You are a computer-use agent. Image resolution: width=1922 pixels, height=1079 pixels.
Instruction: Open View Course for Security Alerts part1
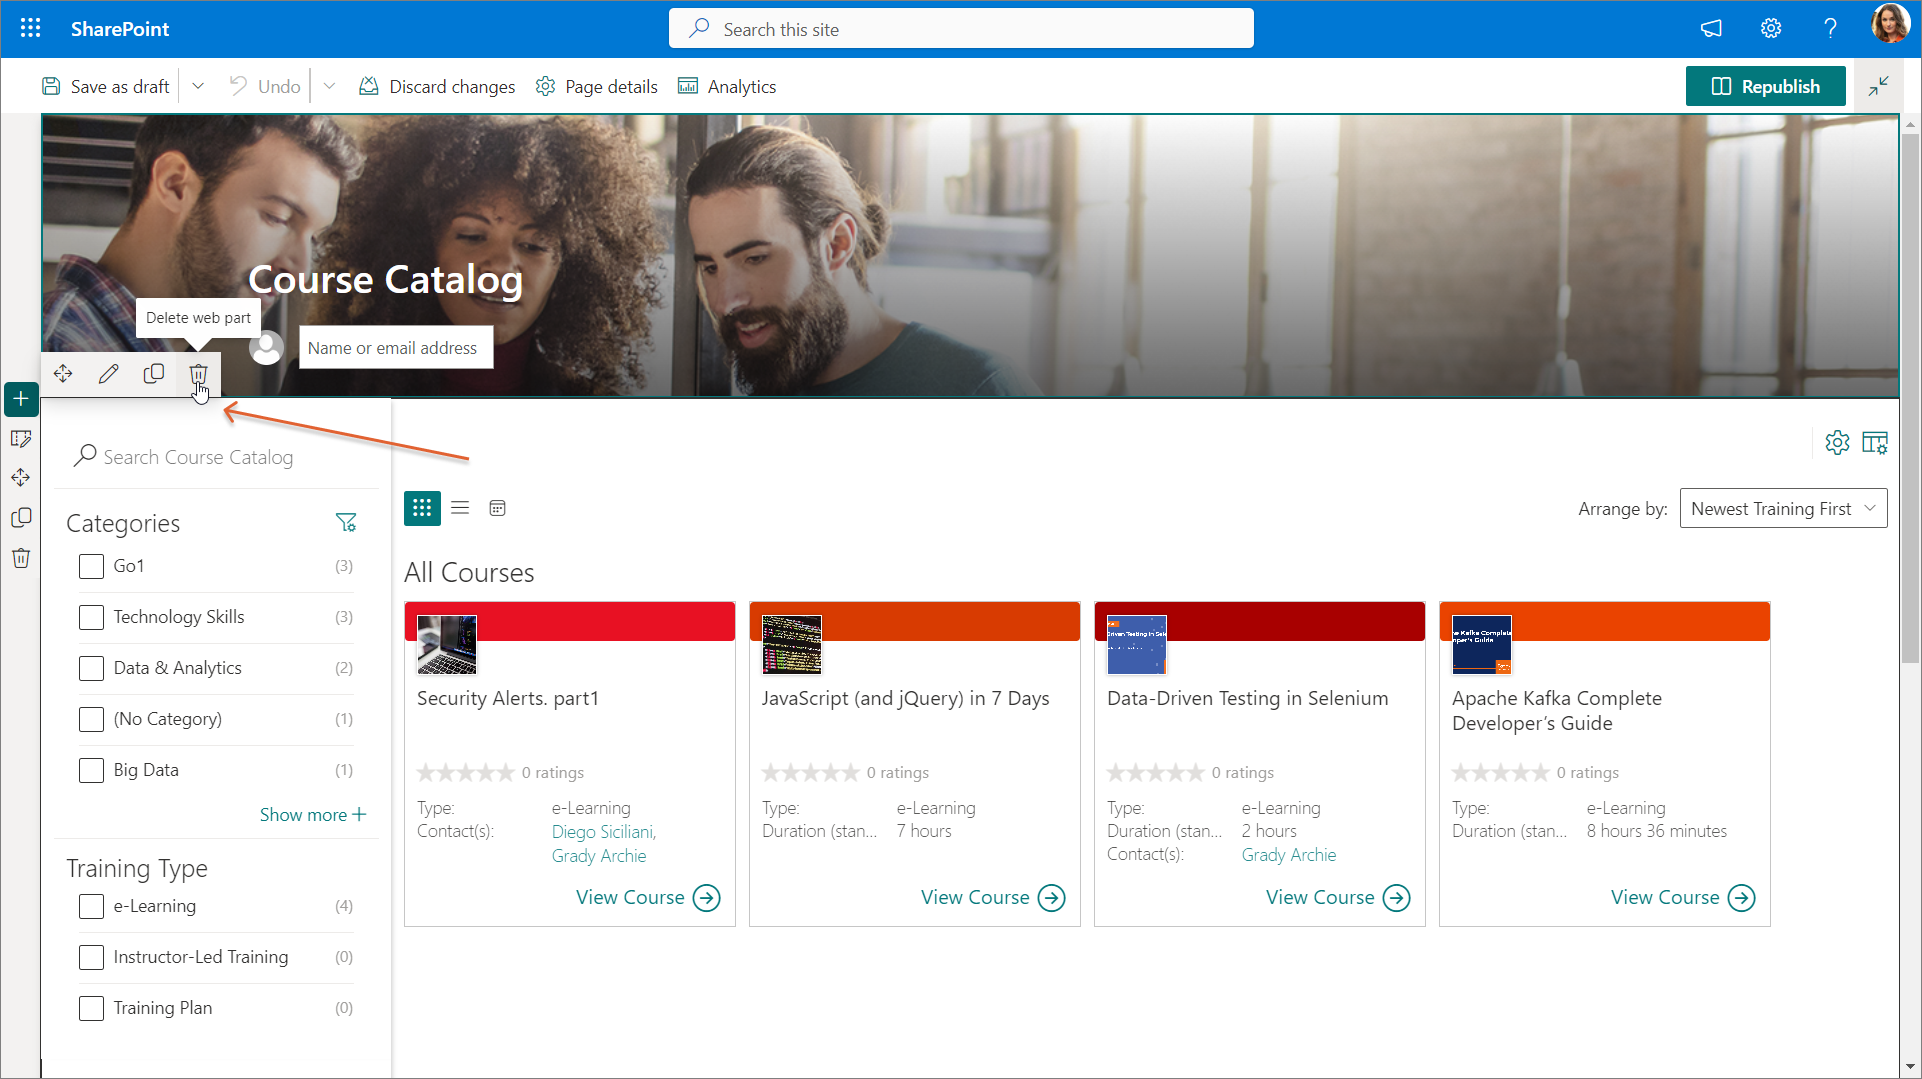tap(647, 898)
